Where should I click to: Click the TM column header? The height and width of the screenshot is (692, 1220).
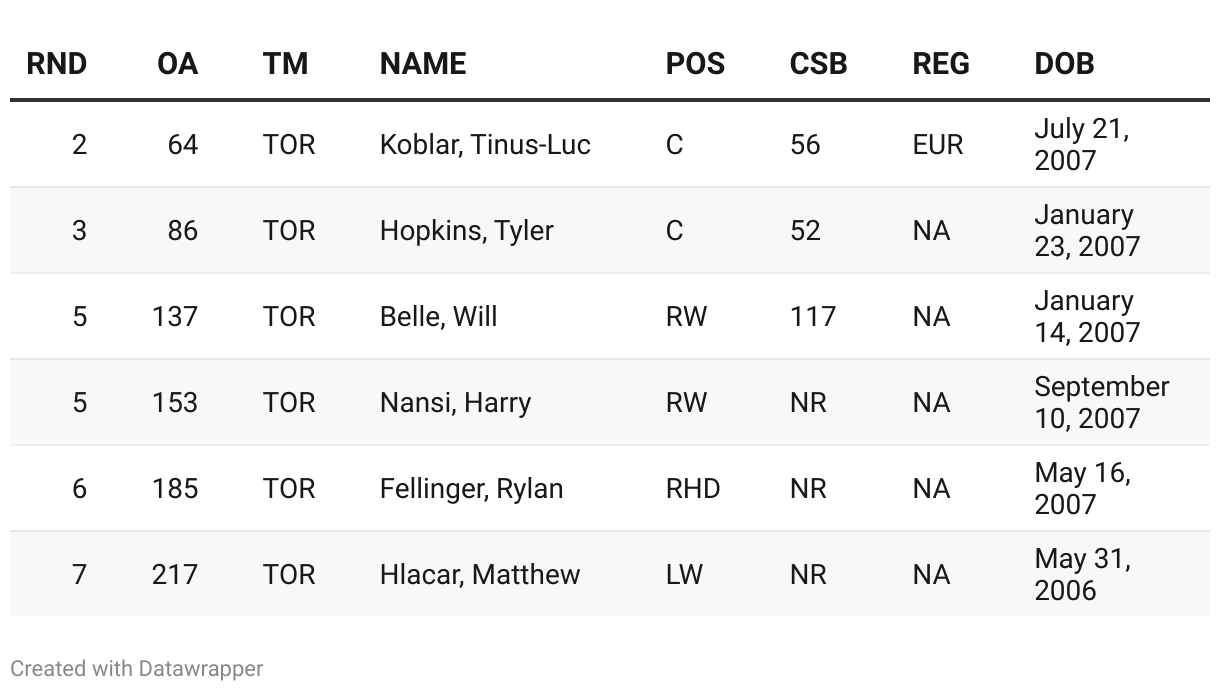[286, 64]
